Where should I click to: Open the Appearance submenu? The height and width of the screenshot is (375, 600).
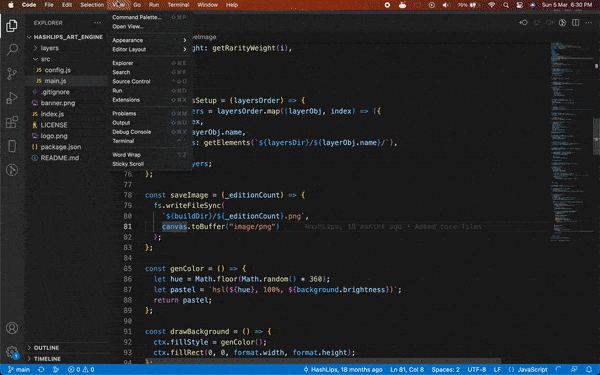(149, 40)
